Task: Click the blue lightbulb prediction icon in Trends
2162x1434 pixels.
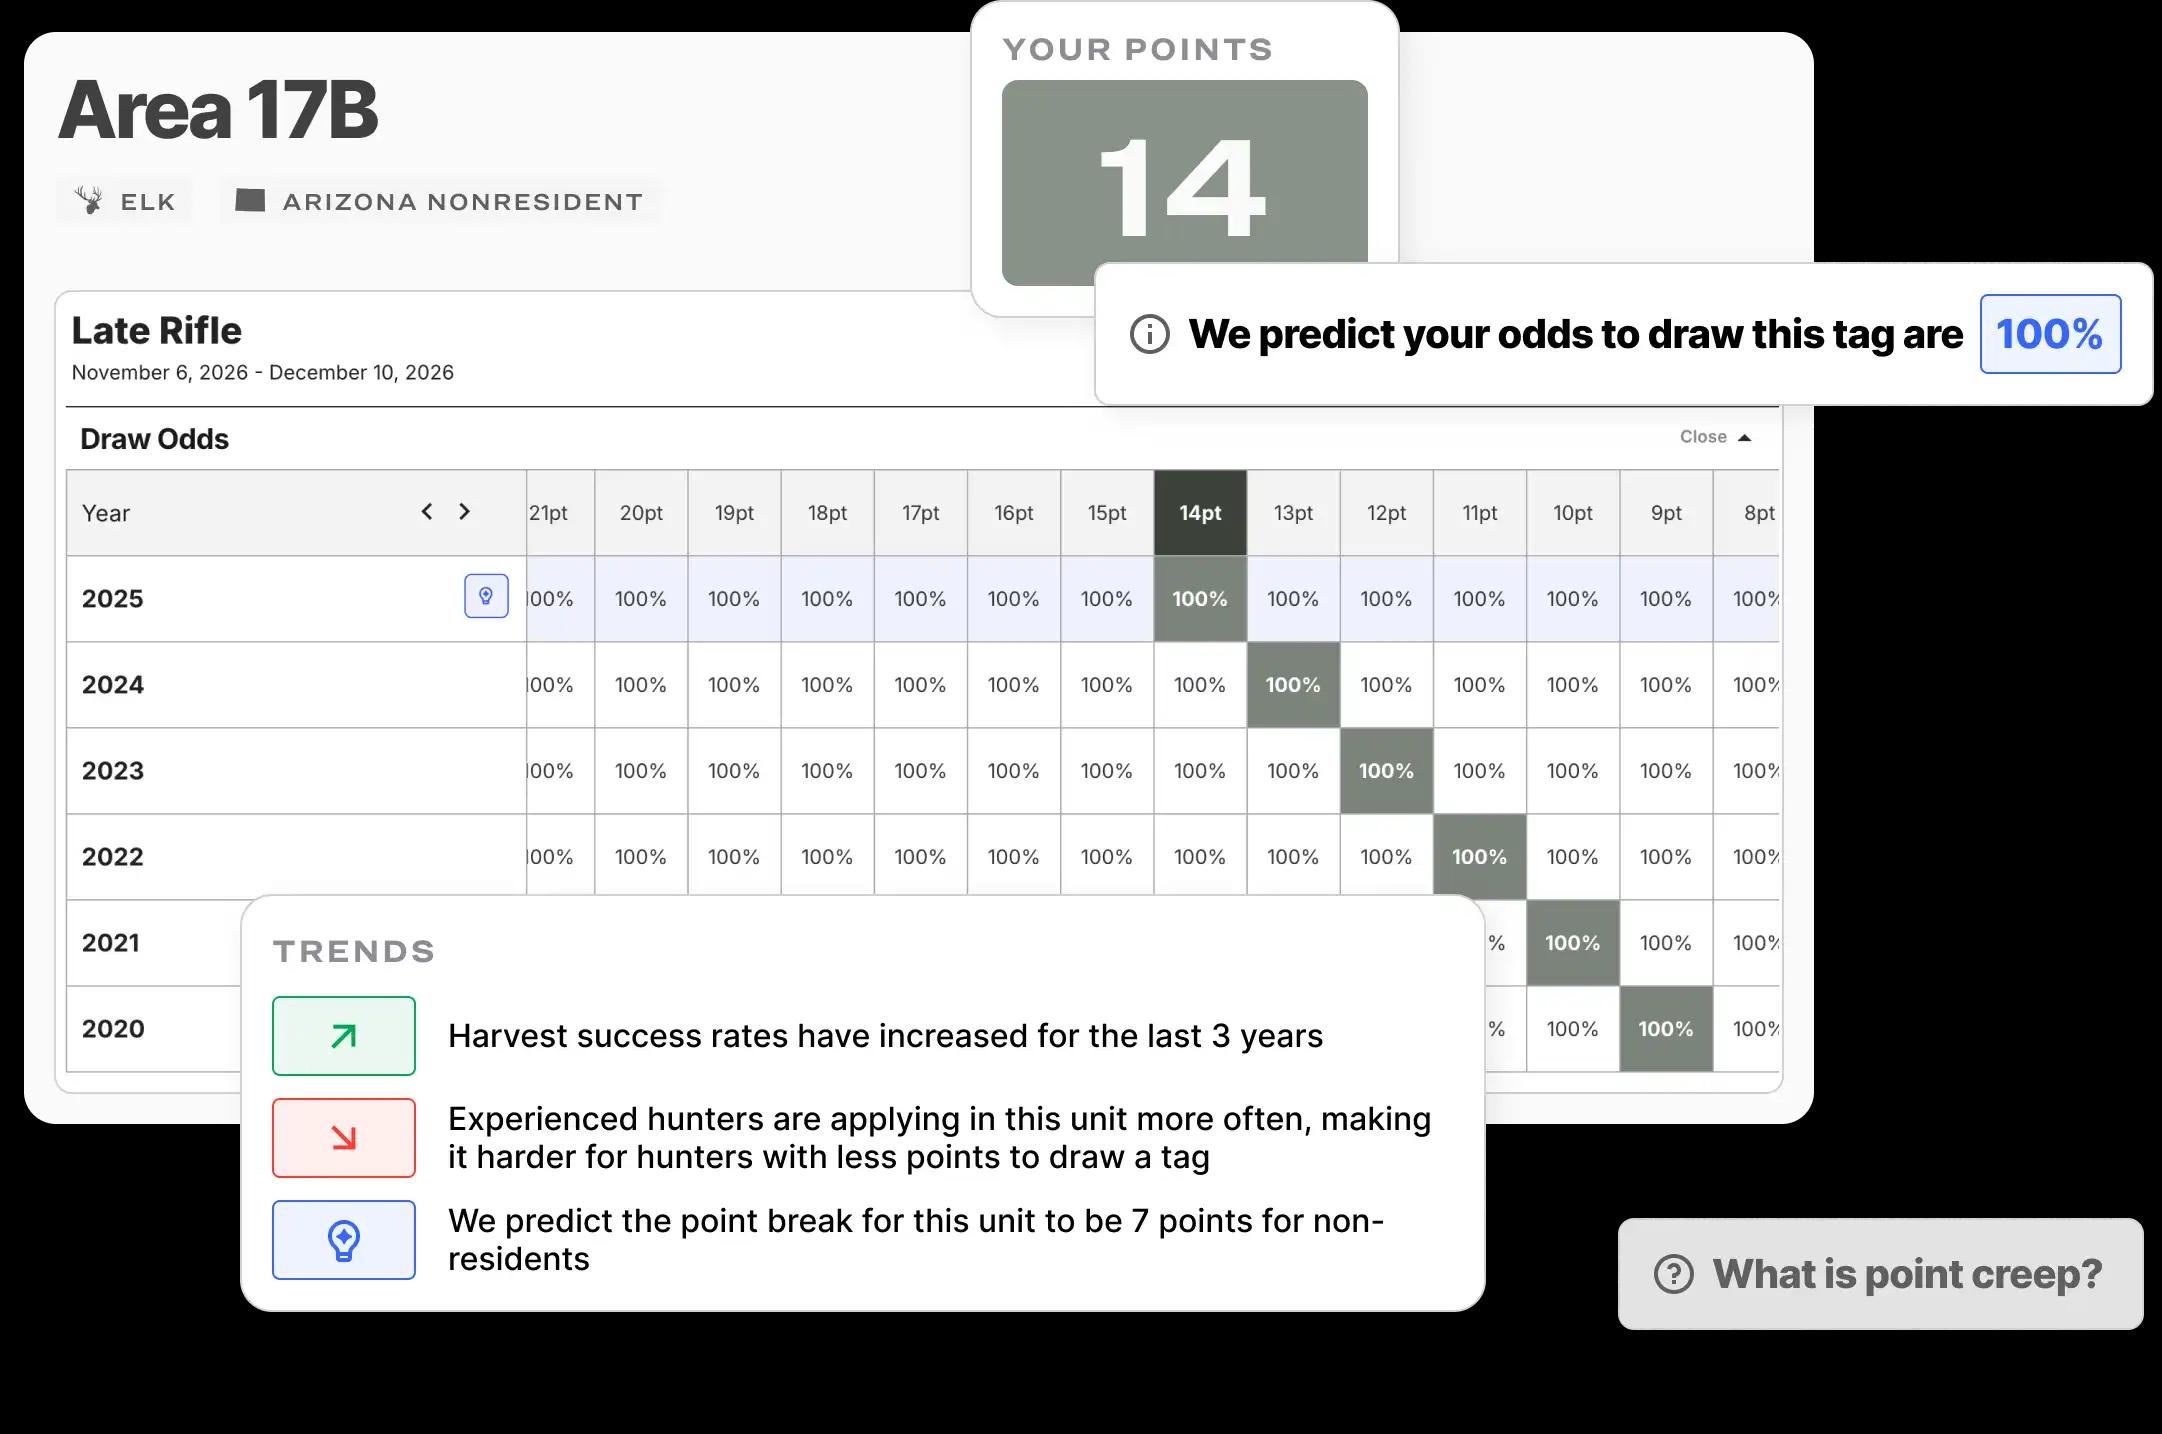Action: pyautogui.click(x=343, y=1240)
